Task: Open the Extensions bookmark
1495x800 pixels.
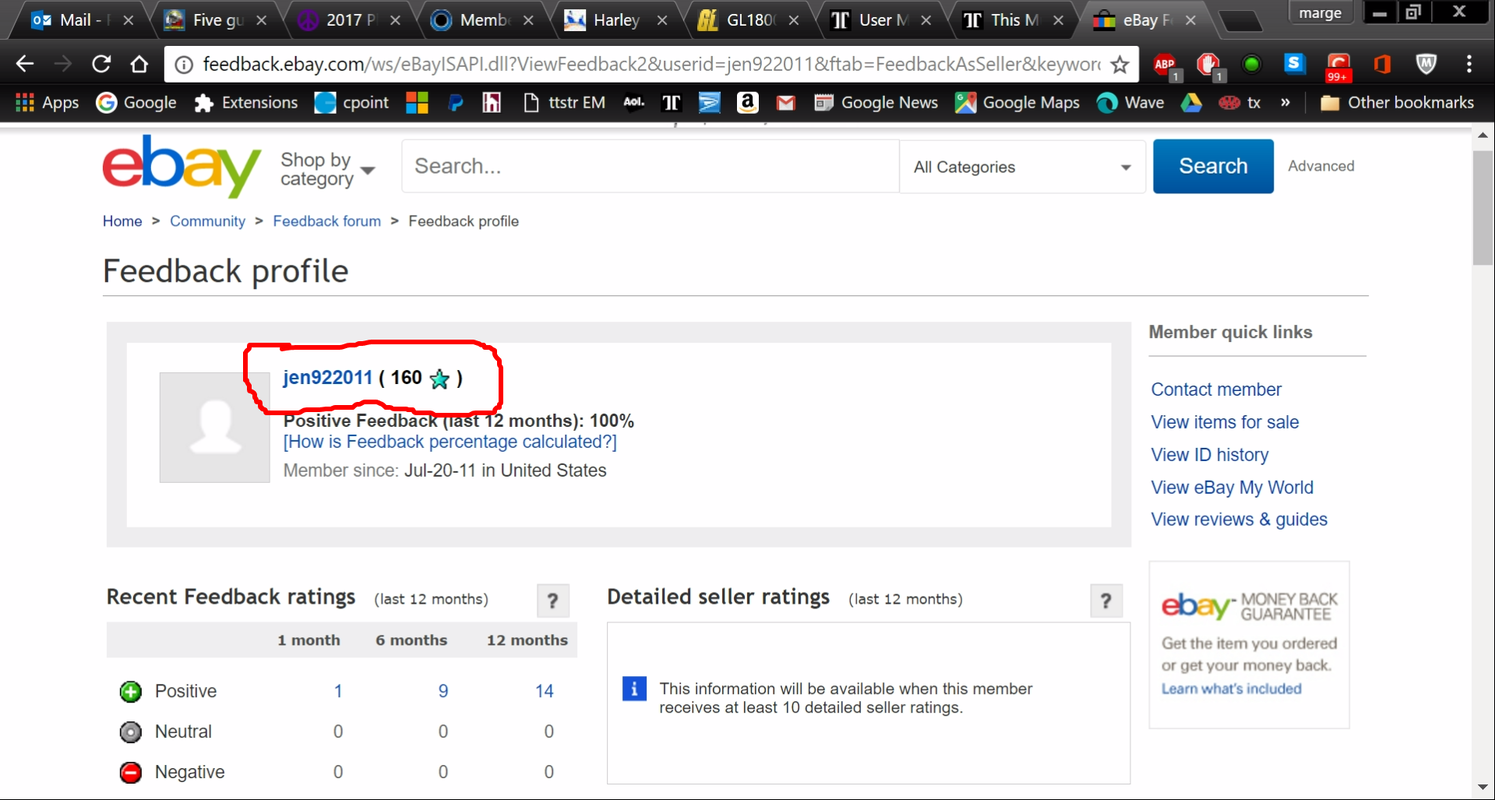Action: tap(247, 102)
